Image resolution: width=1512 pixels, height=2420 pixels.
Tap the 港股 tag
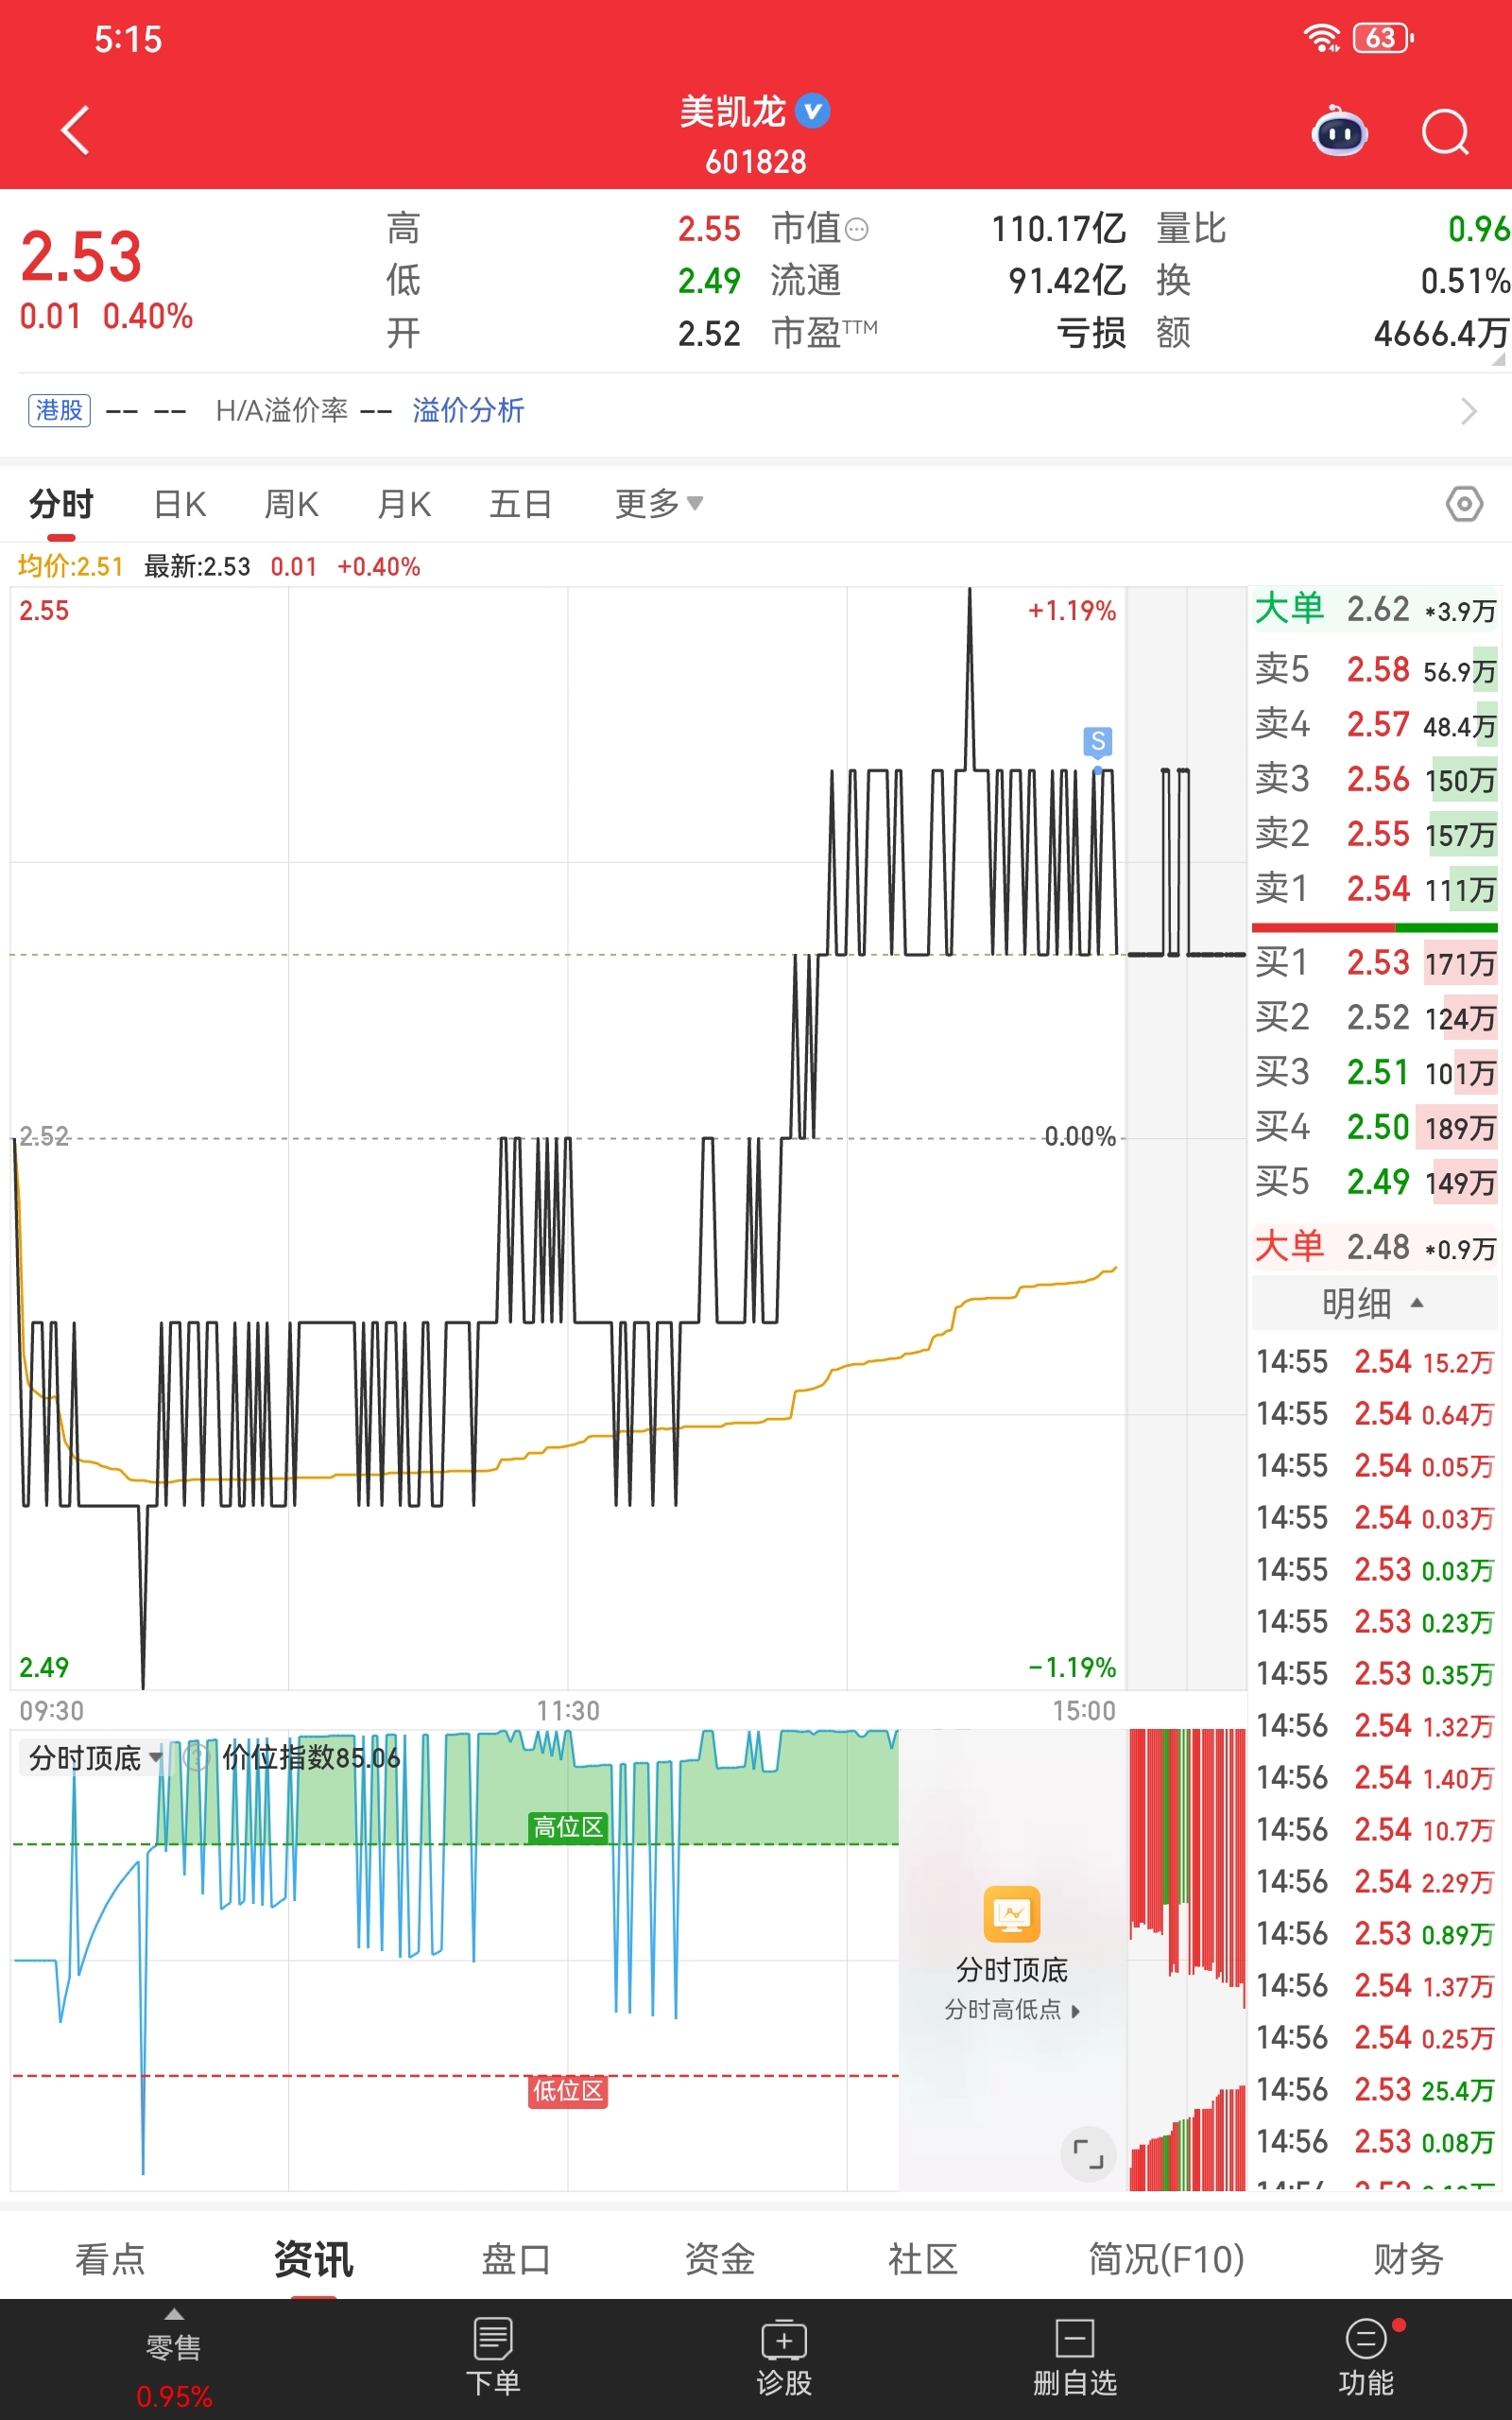click(x=60, y=410)
